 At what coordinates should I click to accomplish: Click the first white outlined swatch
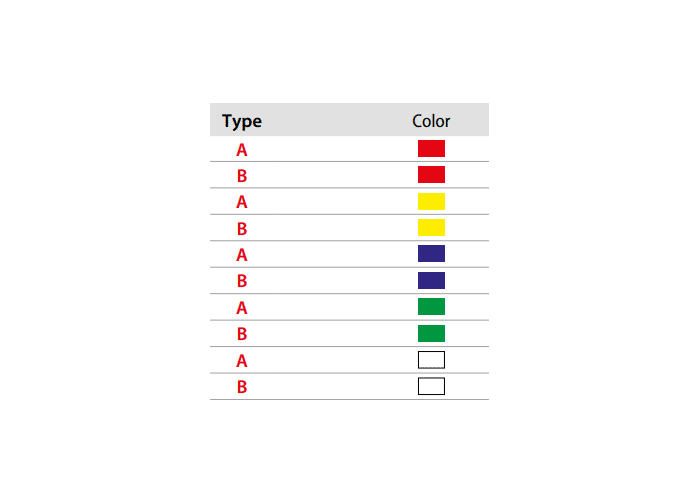coord(431,360)
